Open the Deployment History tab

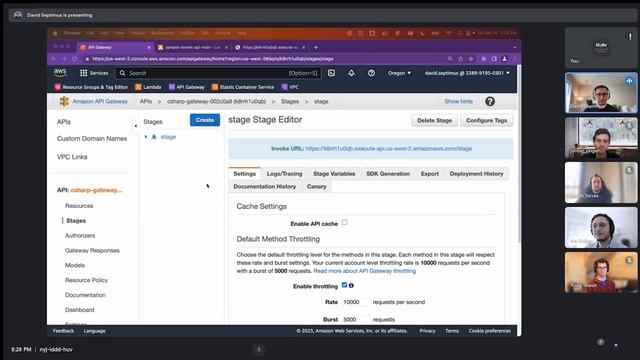click(476, 173)
